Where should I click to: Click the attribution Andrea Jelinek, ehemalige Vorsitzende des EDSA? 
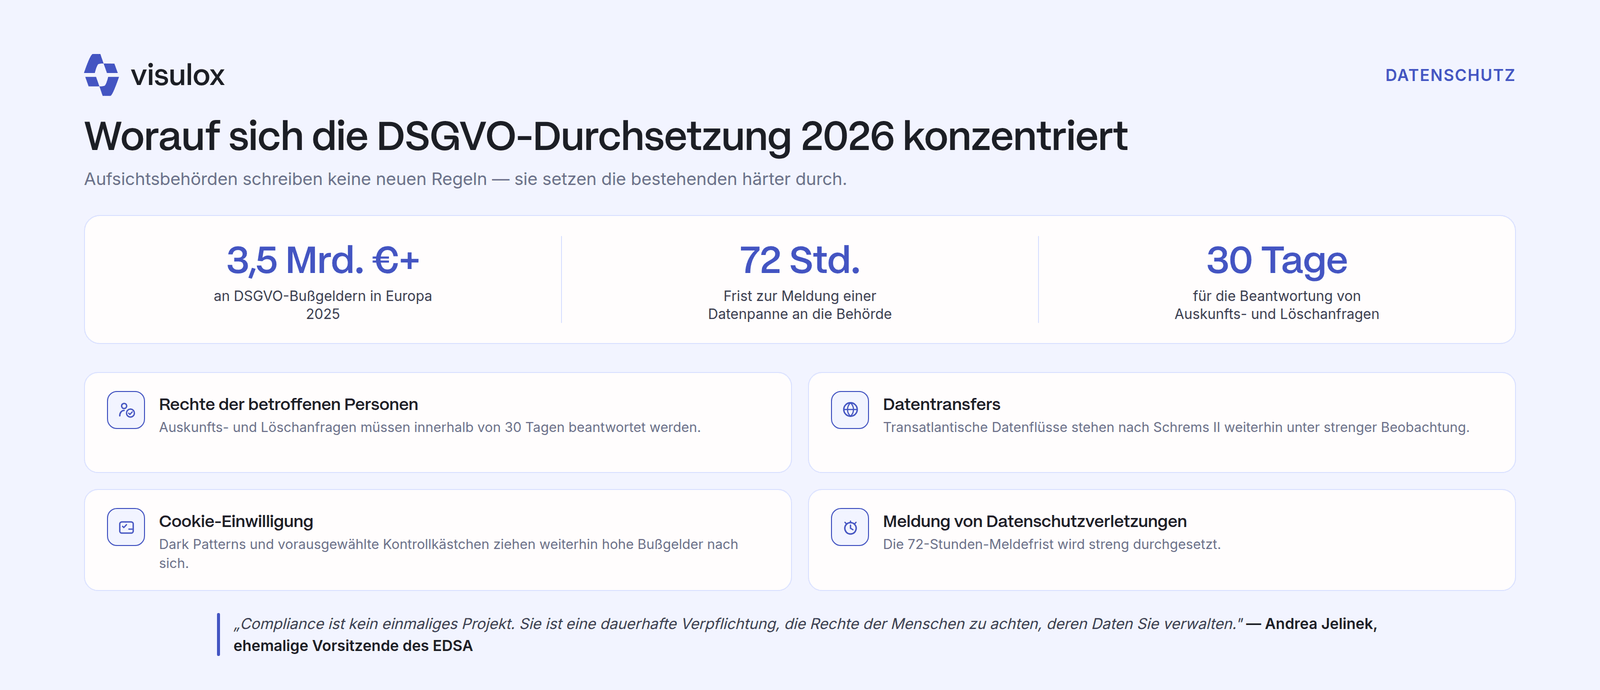click(x=805, y=634)
